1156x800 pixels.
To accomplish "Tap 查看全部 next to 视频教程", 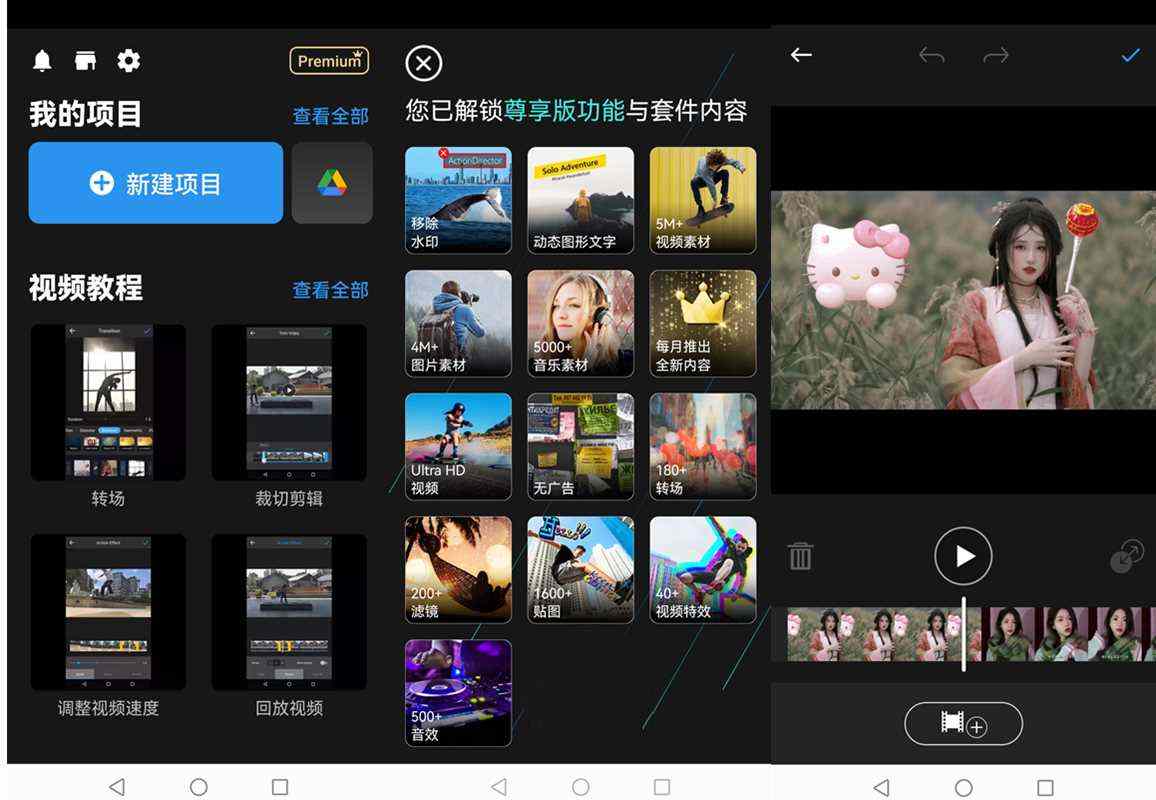I will 330,290.
